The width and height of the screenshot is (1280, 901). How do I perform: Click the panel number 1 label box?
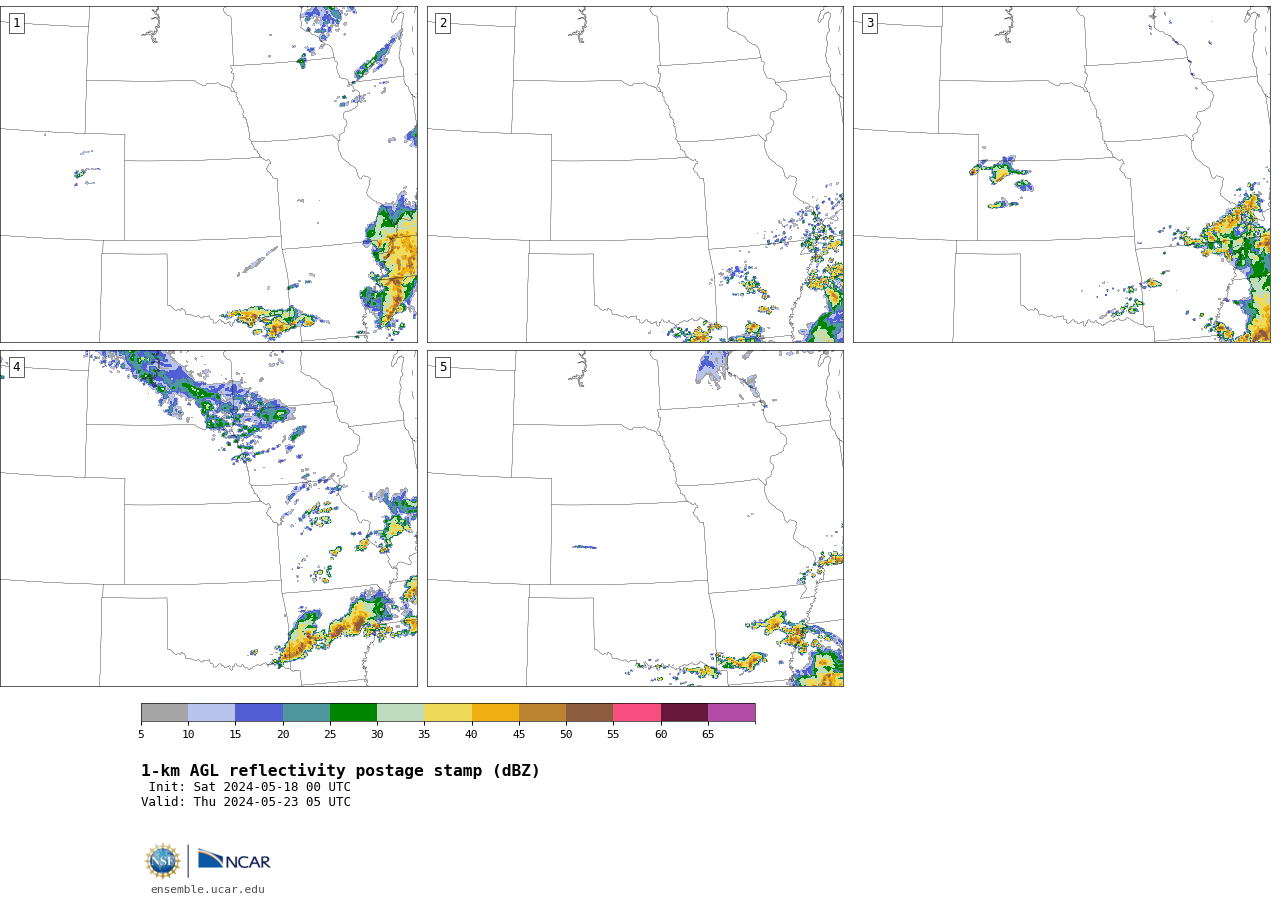(16, 23)
